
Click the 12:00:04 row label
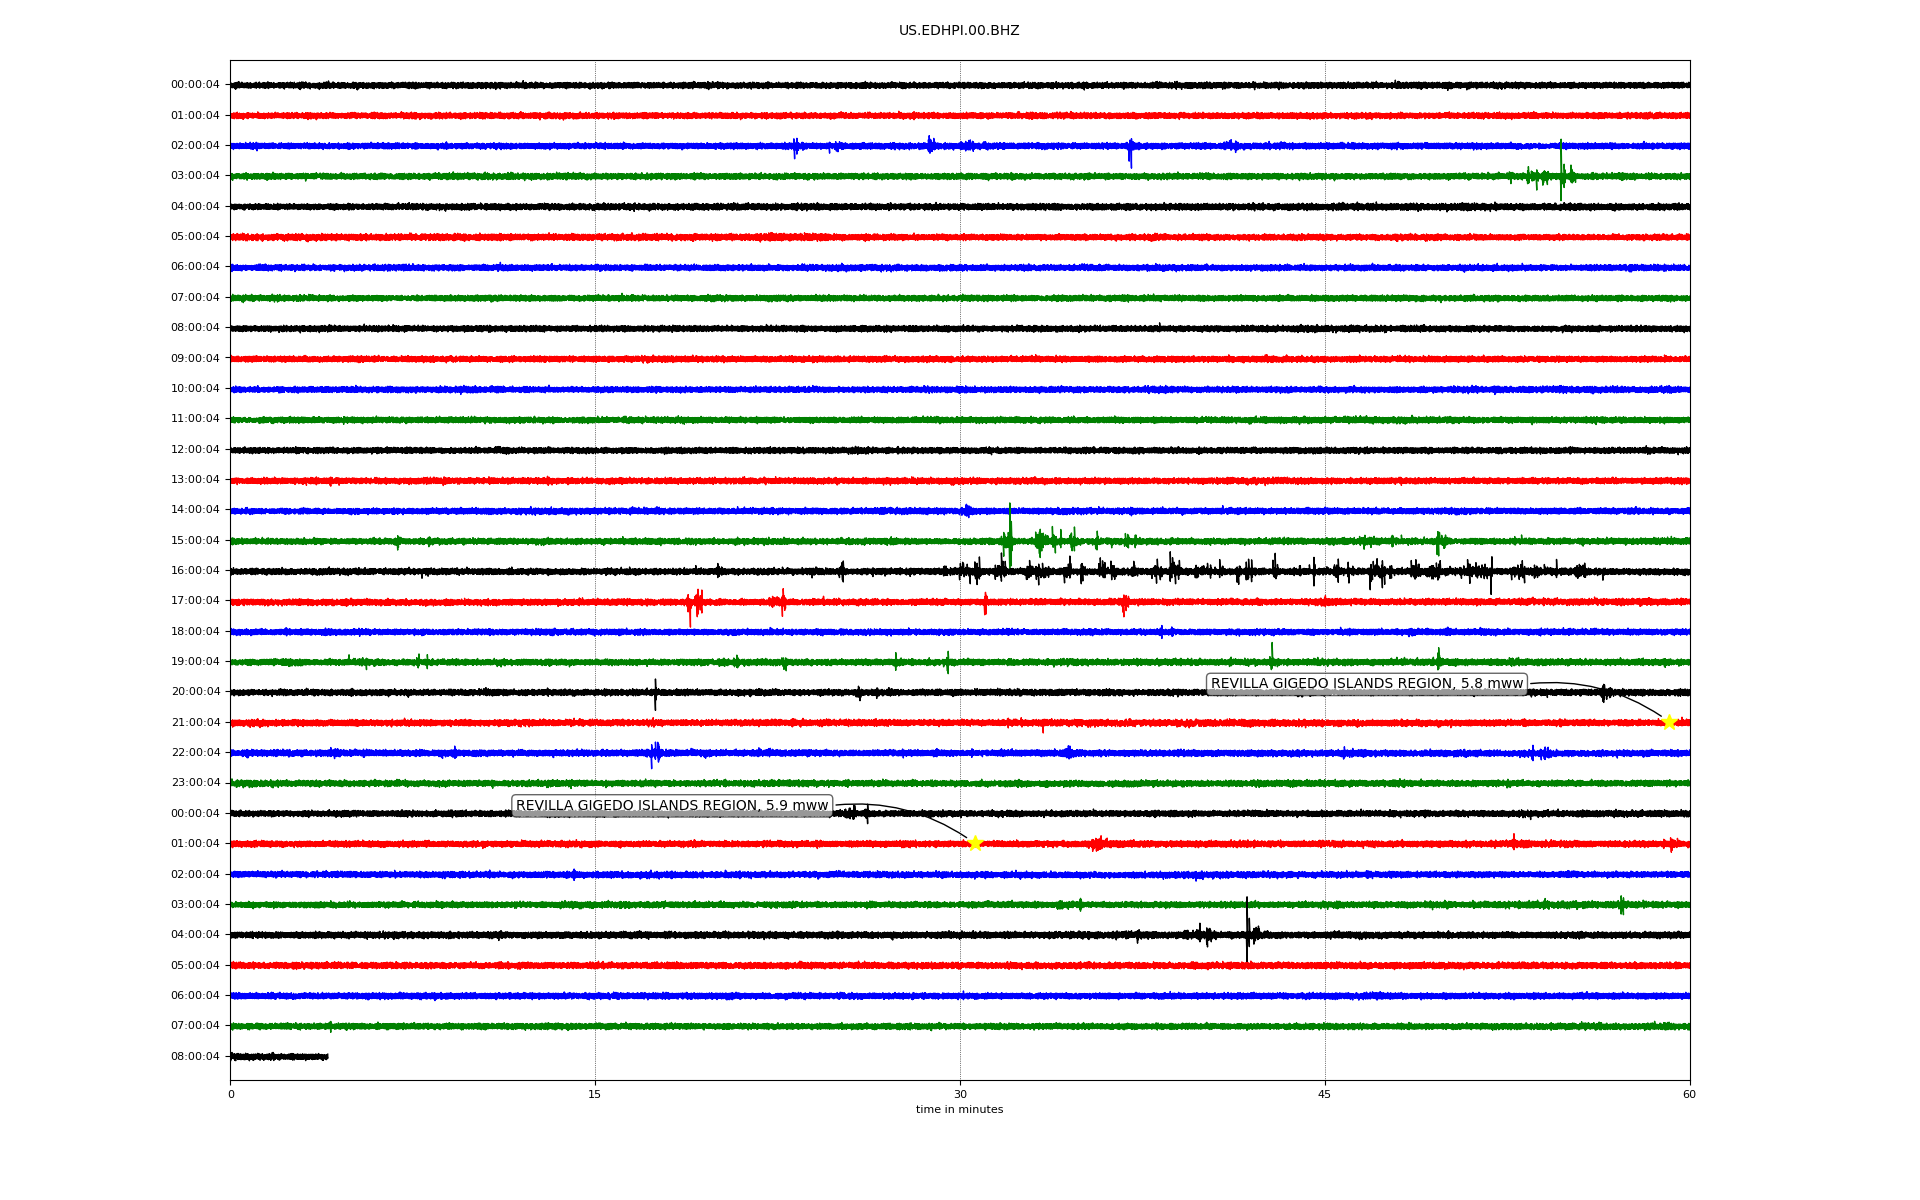195,450
